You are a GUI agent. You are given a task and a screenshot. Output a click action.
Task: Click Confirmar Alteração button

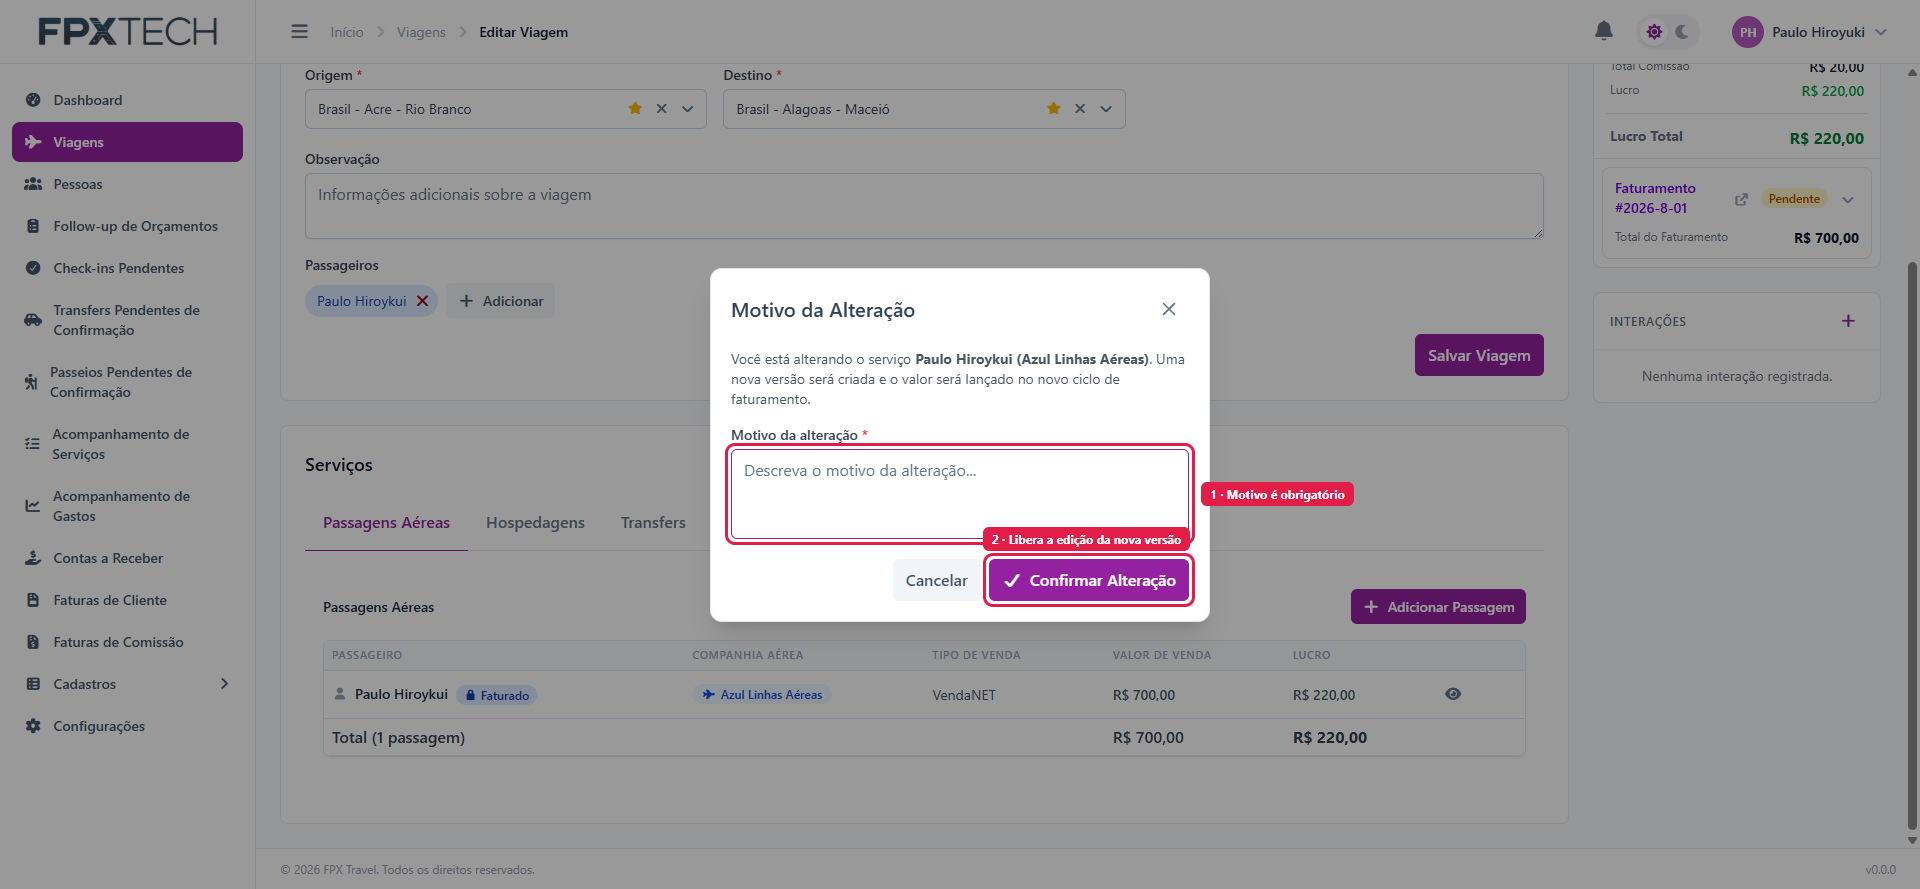coord(1089,580)
